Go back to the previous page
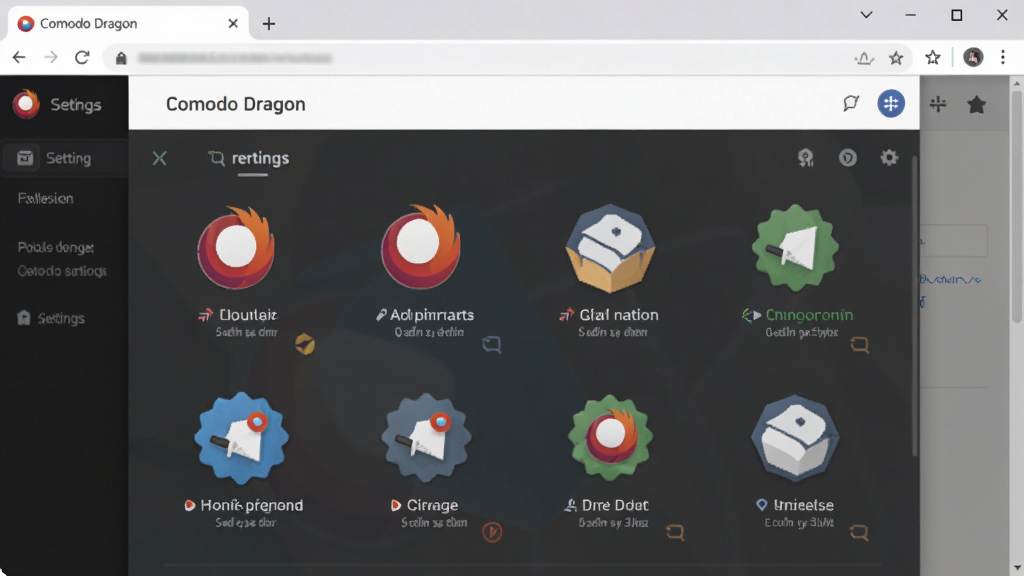The width and height of the screenshot is (1024, 576). click(x=19, y=57)
